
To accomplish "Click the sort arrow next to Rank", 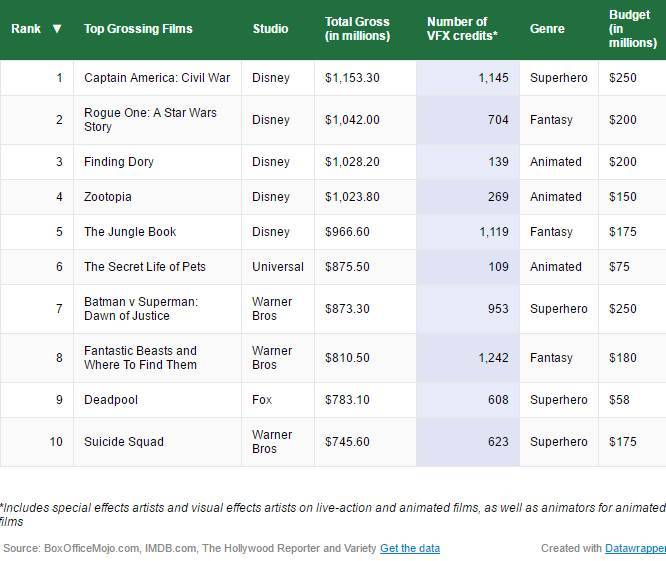I will (x=57, y=29).
